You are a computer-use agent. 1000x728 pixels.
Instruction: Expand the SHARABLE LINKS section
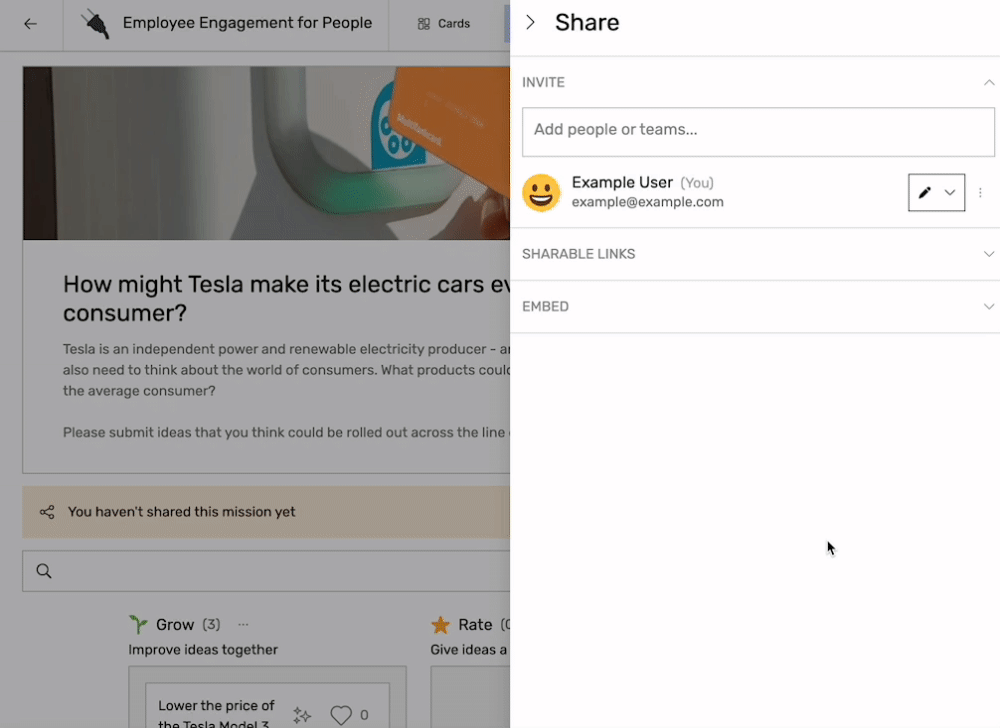[989, 254]
